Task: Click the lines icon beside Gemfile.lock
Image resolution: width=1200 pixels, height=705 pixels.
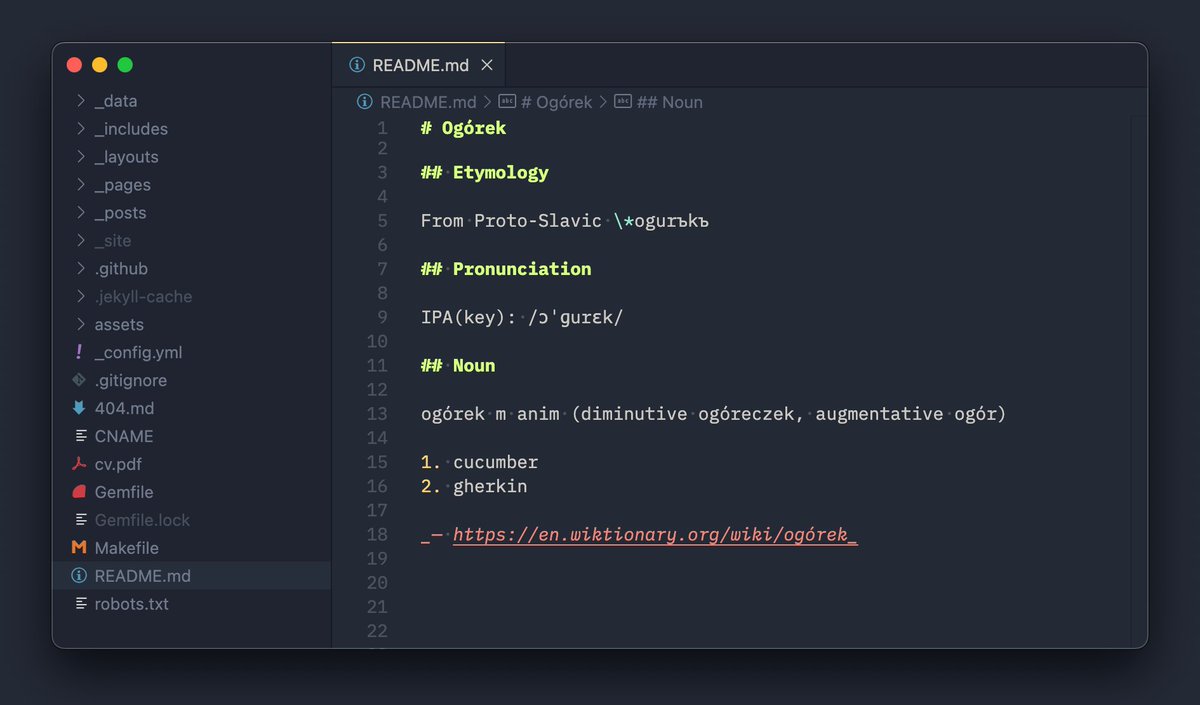Action: click(x=80, y=520)
